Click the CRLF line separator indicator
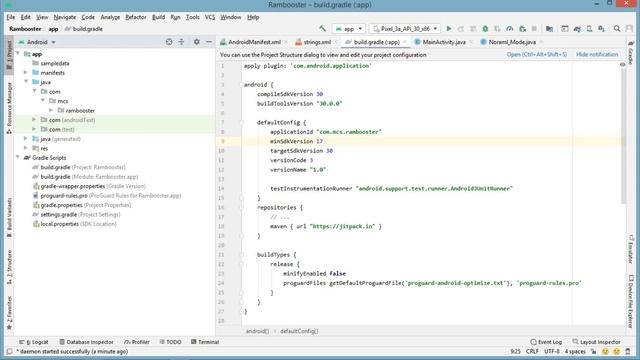This screenshot has width=640, height=360. 532,351
